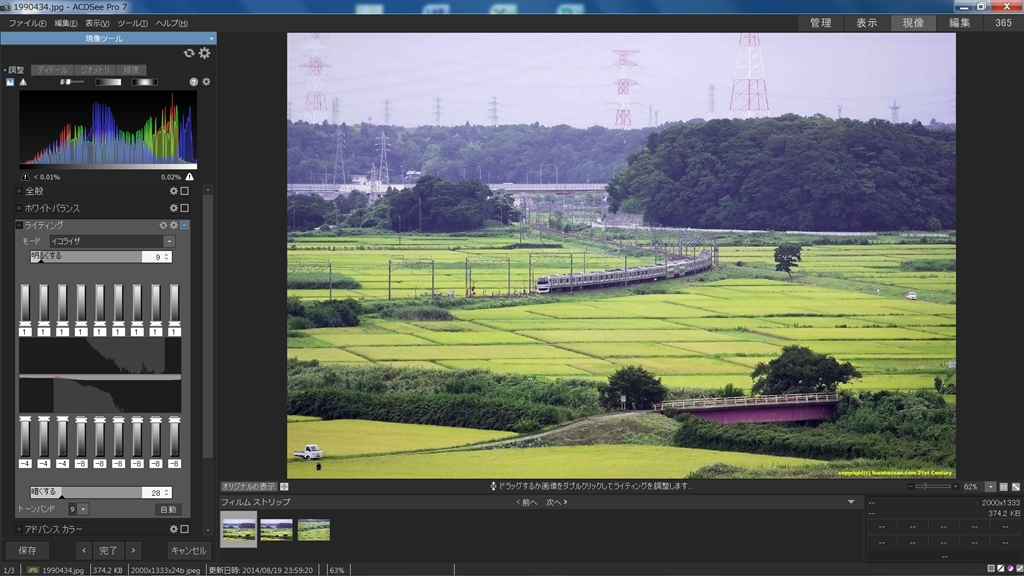
Task: Click highlight clipping warning icon at 0.02%
Action: pyautogui.click(x=189, y=177)
